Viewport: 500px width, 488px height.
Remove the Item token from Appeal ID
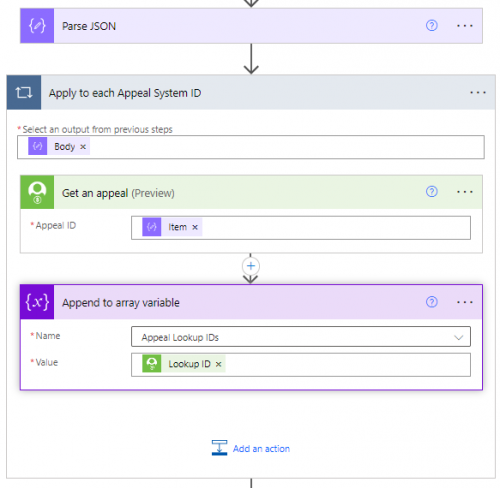click(195, 227)
